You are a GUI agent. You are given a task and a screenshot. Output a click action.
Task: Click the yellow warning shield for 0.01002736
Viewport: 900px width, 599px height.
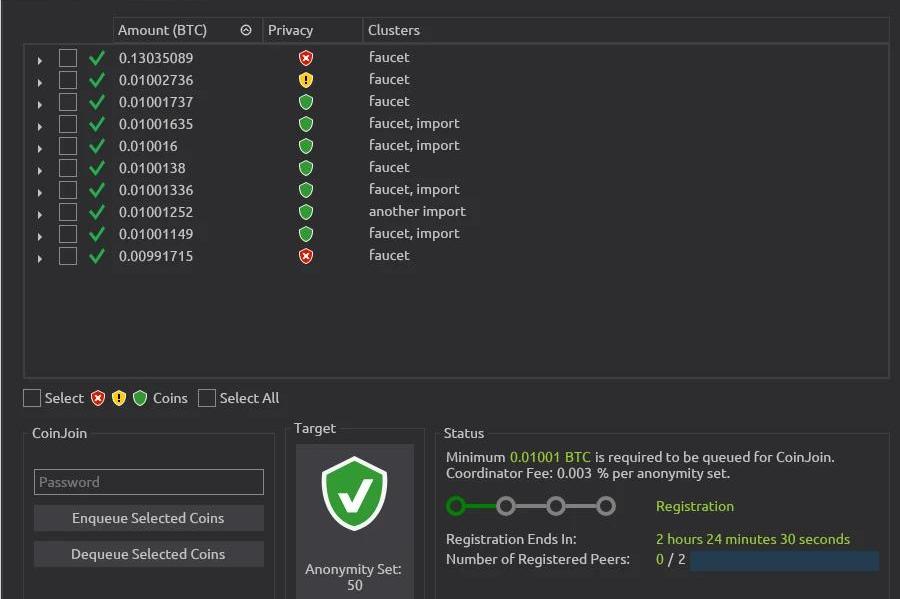tap(306, 80)
